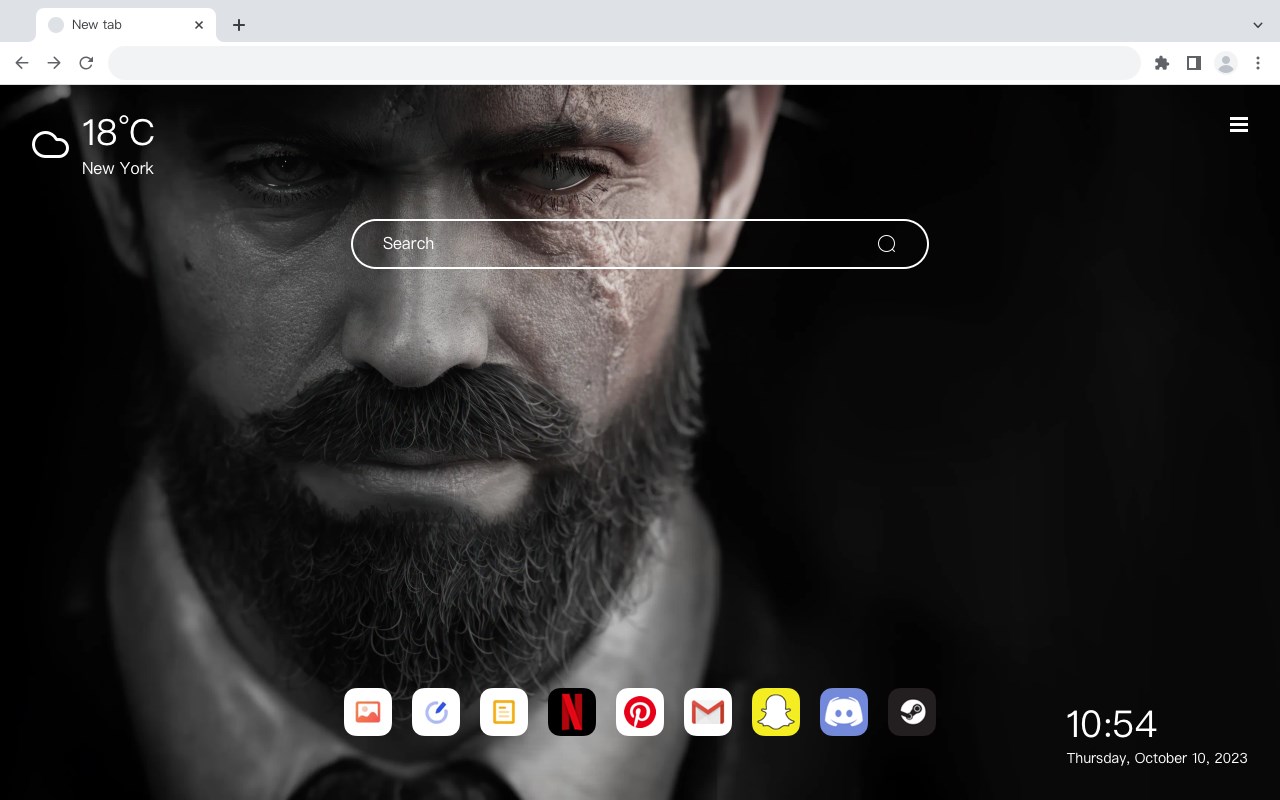Open the yellow notes shortcut icon

point(504,712)
